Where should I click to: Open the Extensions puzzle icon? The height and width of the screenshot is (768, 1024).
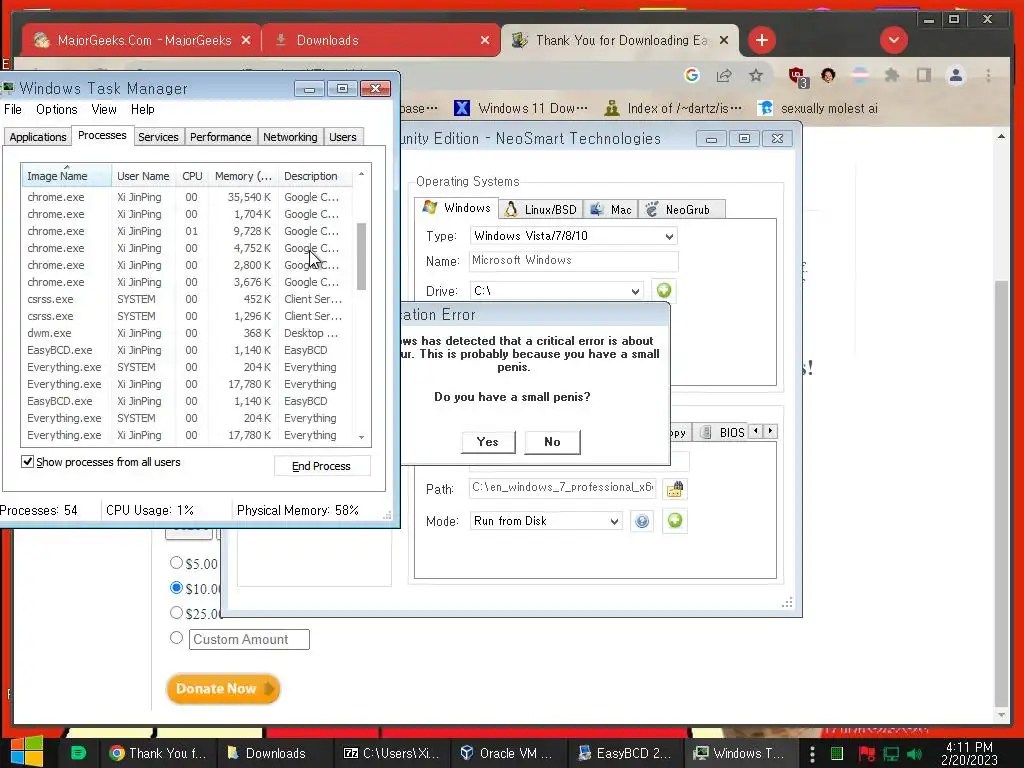coord(891,76)
